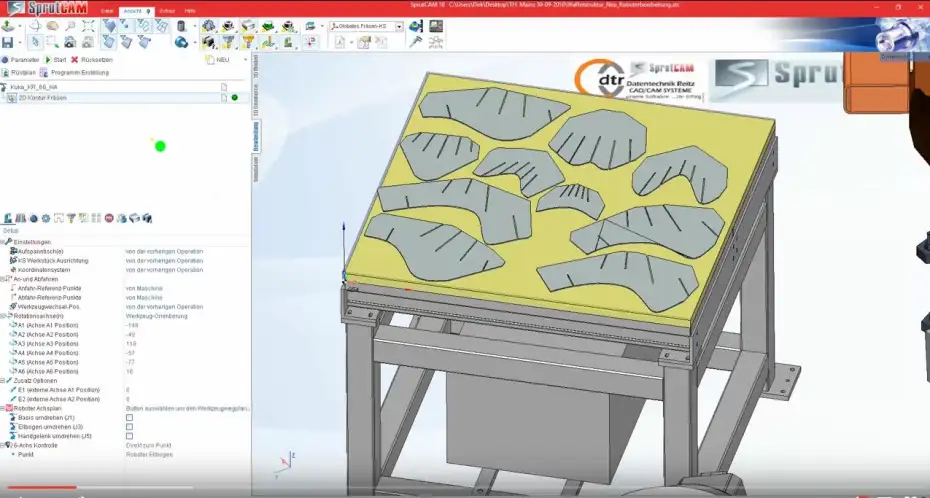Check Ellbogen umdrehen (J3)

pos(129,427)
